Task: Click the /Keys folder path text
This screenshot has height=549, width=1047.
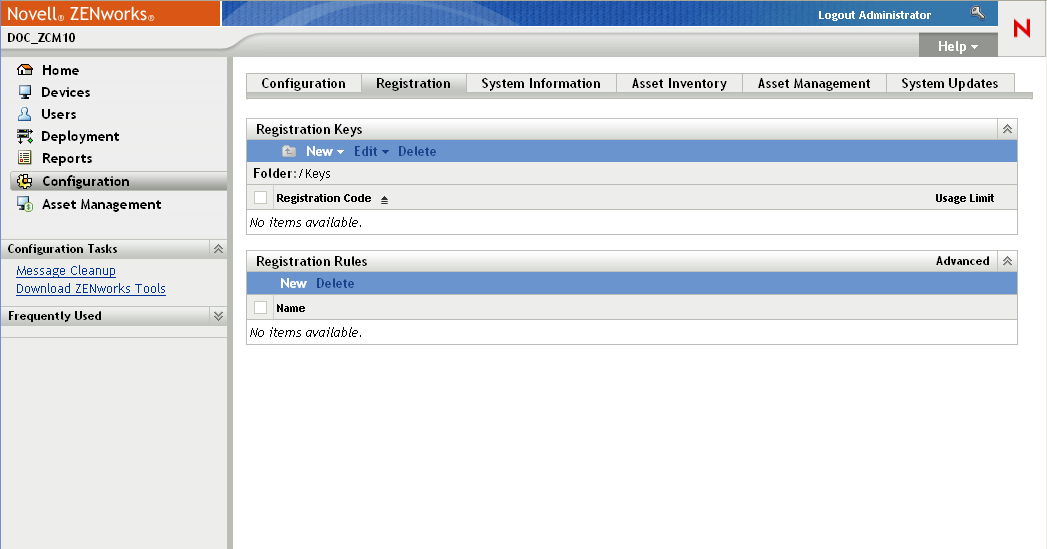Action: pos(315,174)
